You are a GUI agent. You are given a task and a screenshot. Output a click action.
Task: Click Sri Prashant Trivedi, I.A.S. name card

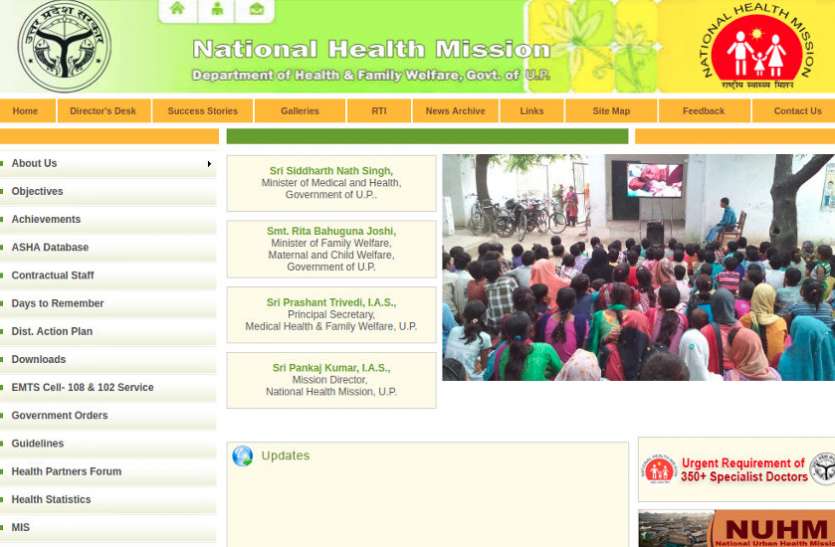331,315
